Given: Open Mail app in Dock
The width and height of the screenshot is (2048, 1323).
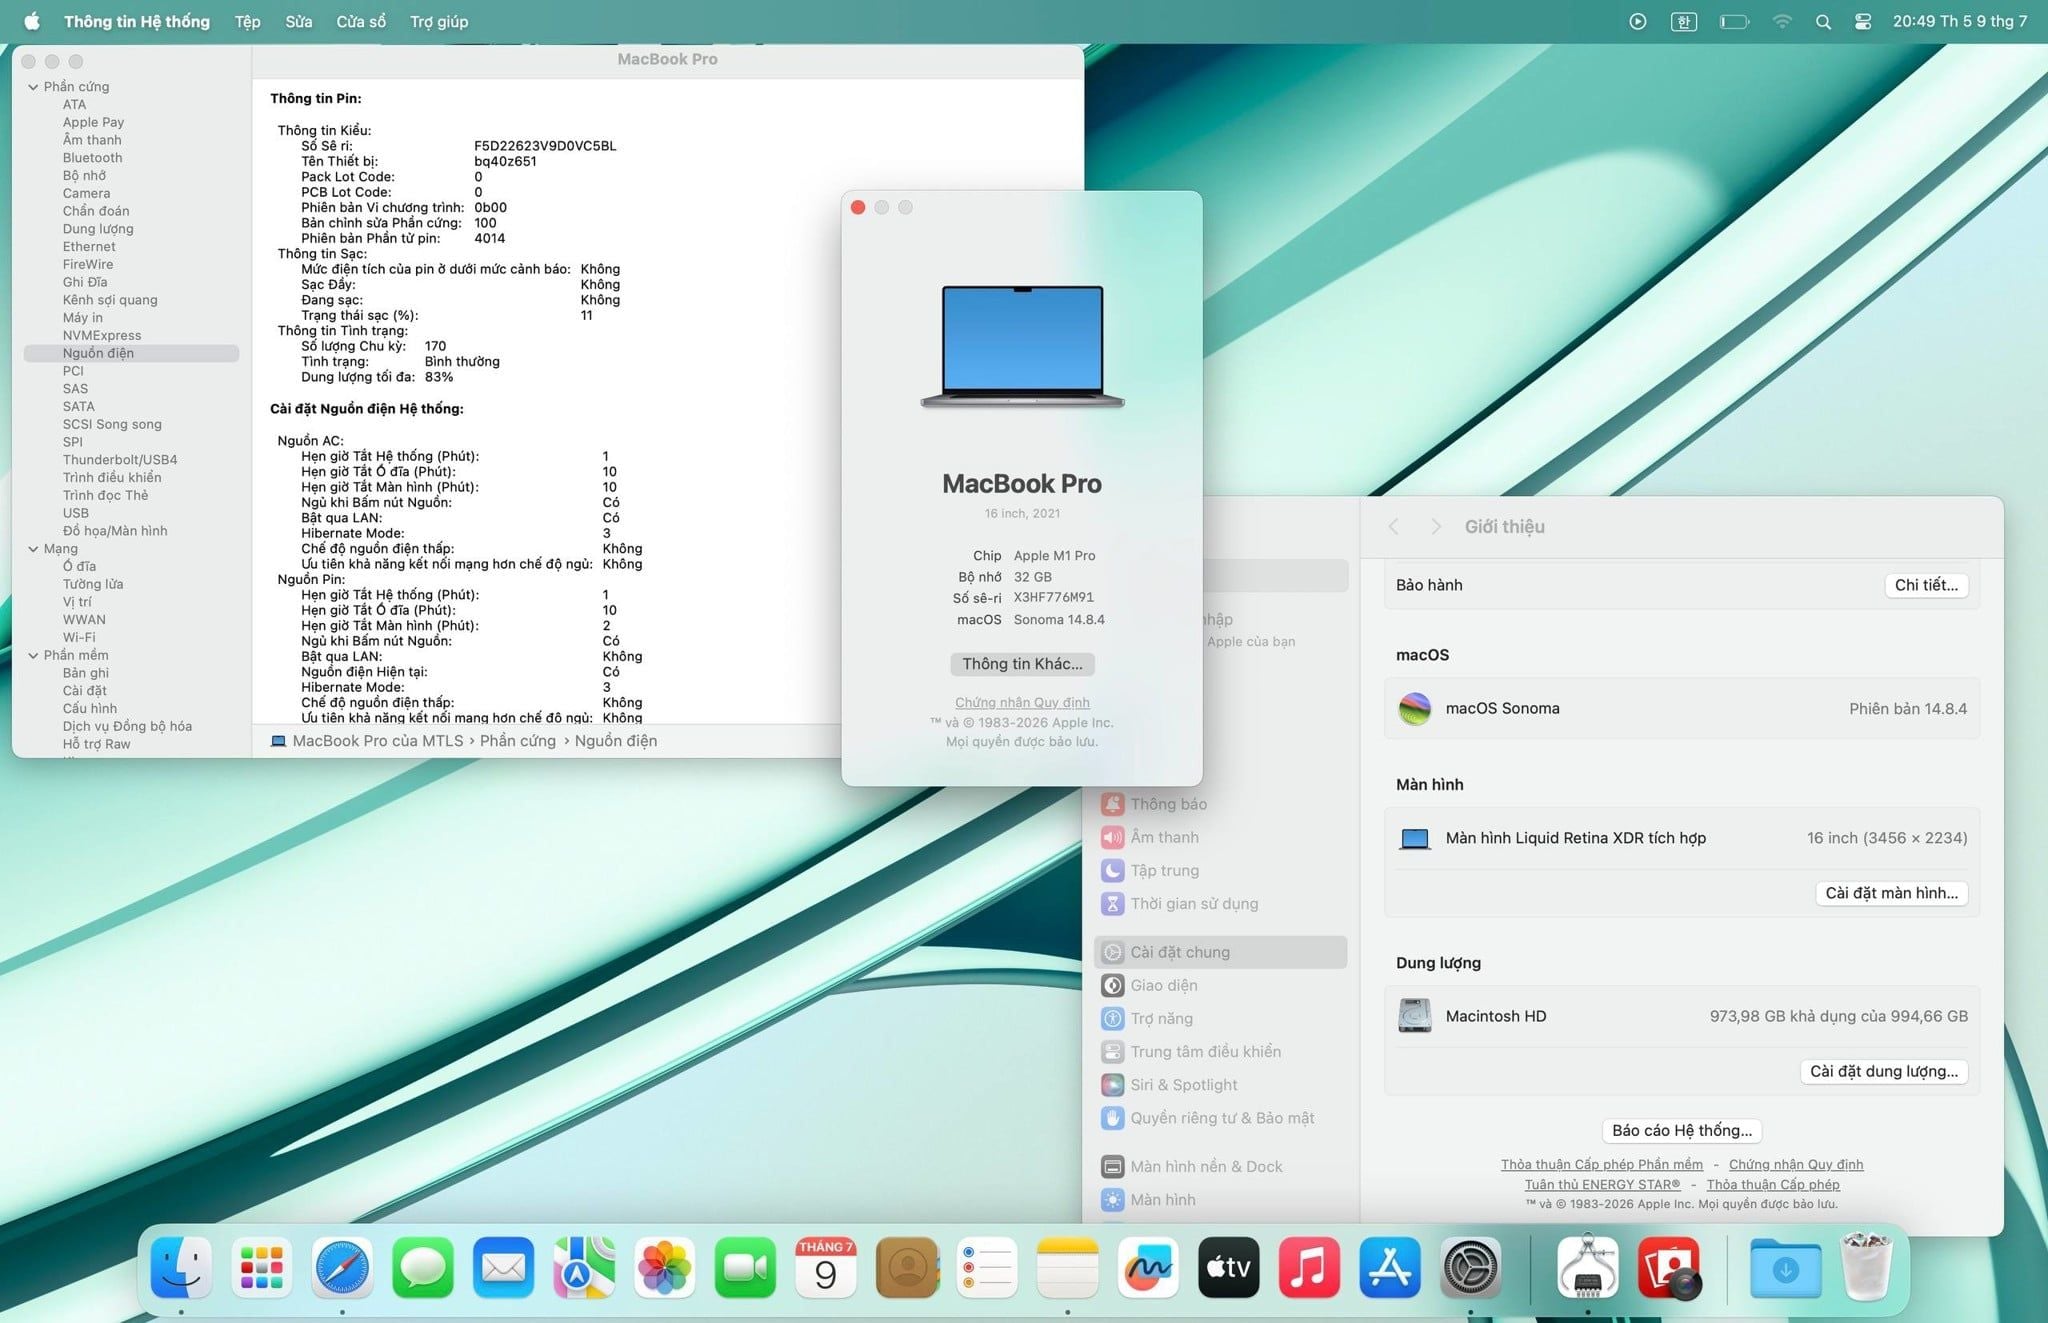Looking at the screenshot, I should coord(503,1267).
